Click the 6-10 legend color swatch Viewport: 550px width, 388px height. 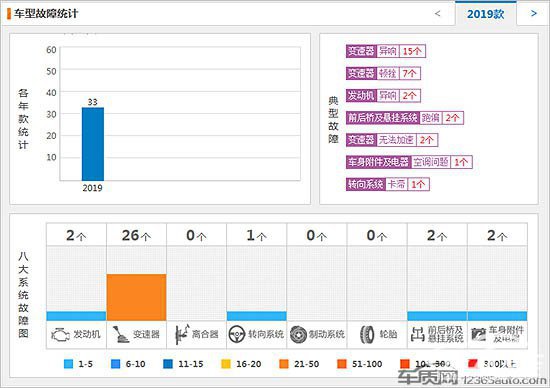(115, 364)
